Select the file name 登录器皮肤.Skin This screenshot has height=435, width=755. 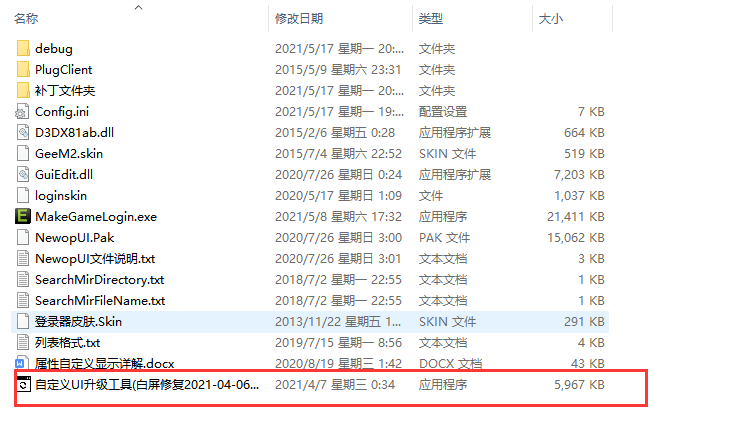coord(78,321)
